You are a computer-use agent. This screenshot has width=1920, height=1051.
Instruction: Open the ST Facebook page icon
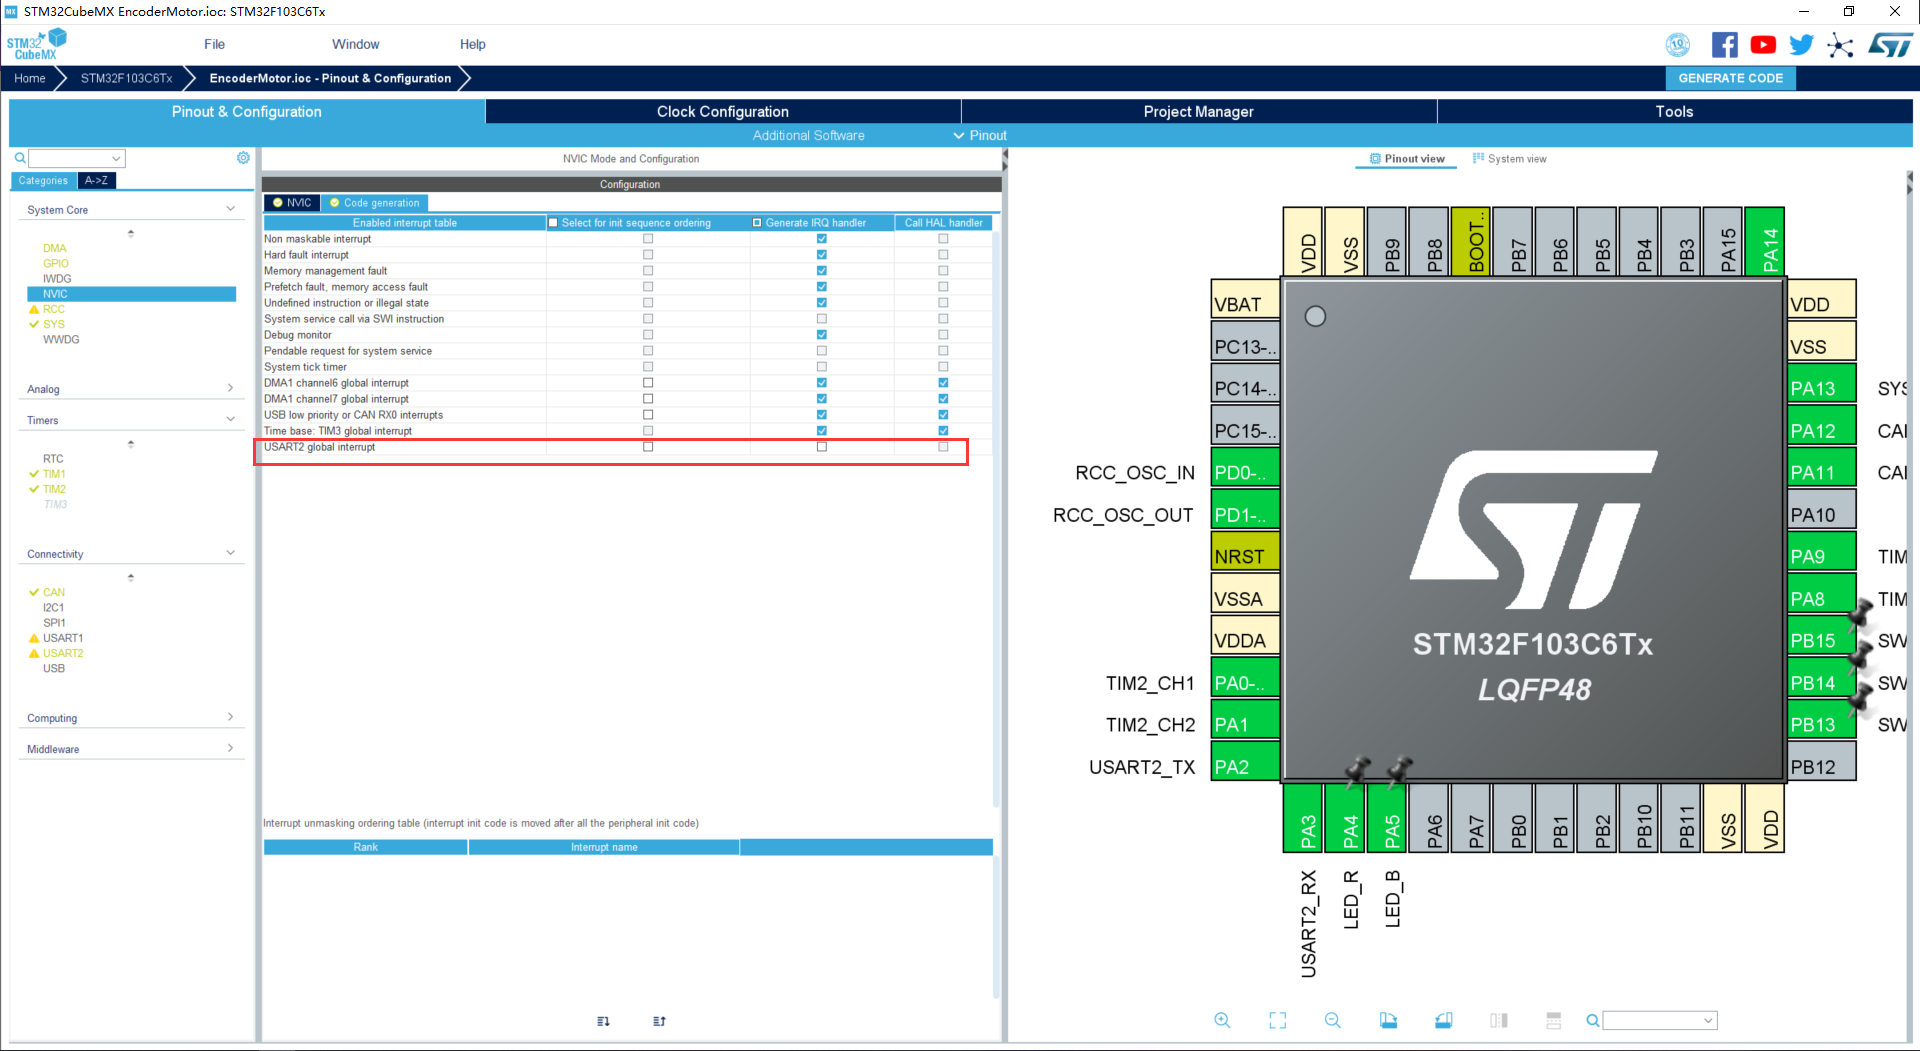1724,45
